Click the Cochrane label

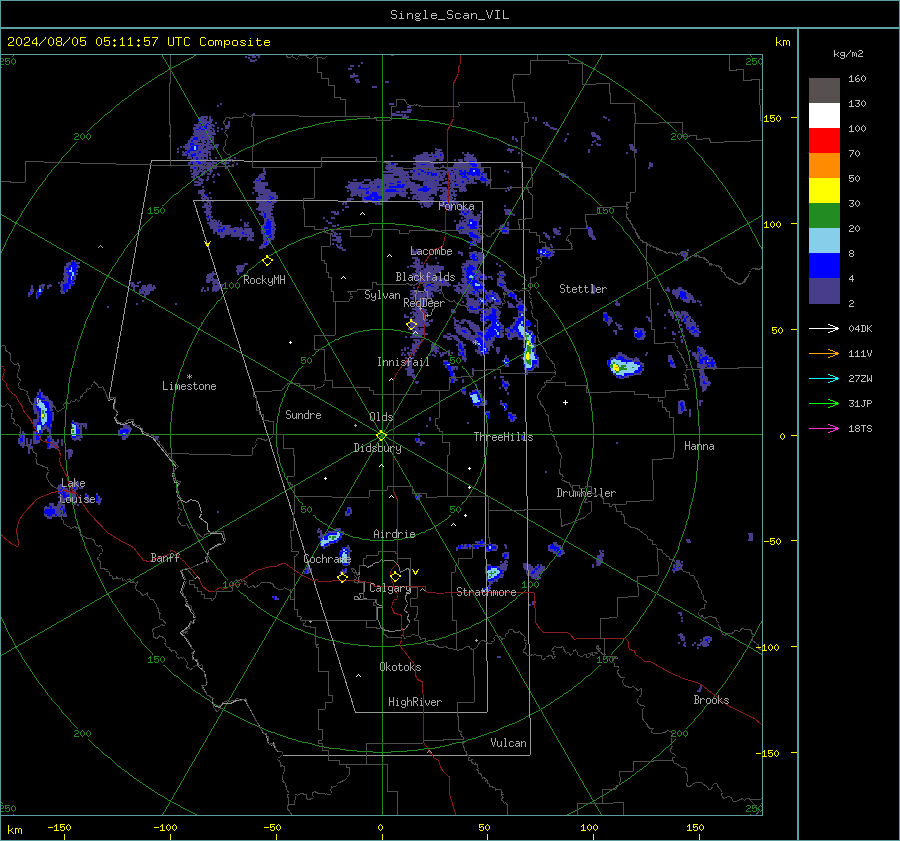[x=327, y=559]
